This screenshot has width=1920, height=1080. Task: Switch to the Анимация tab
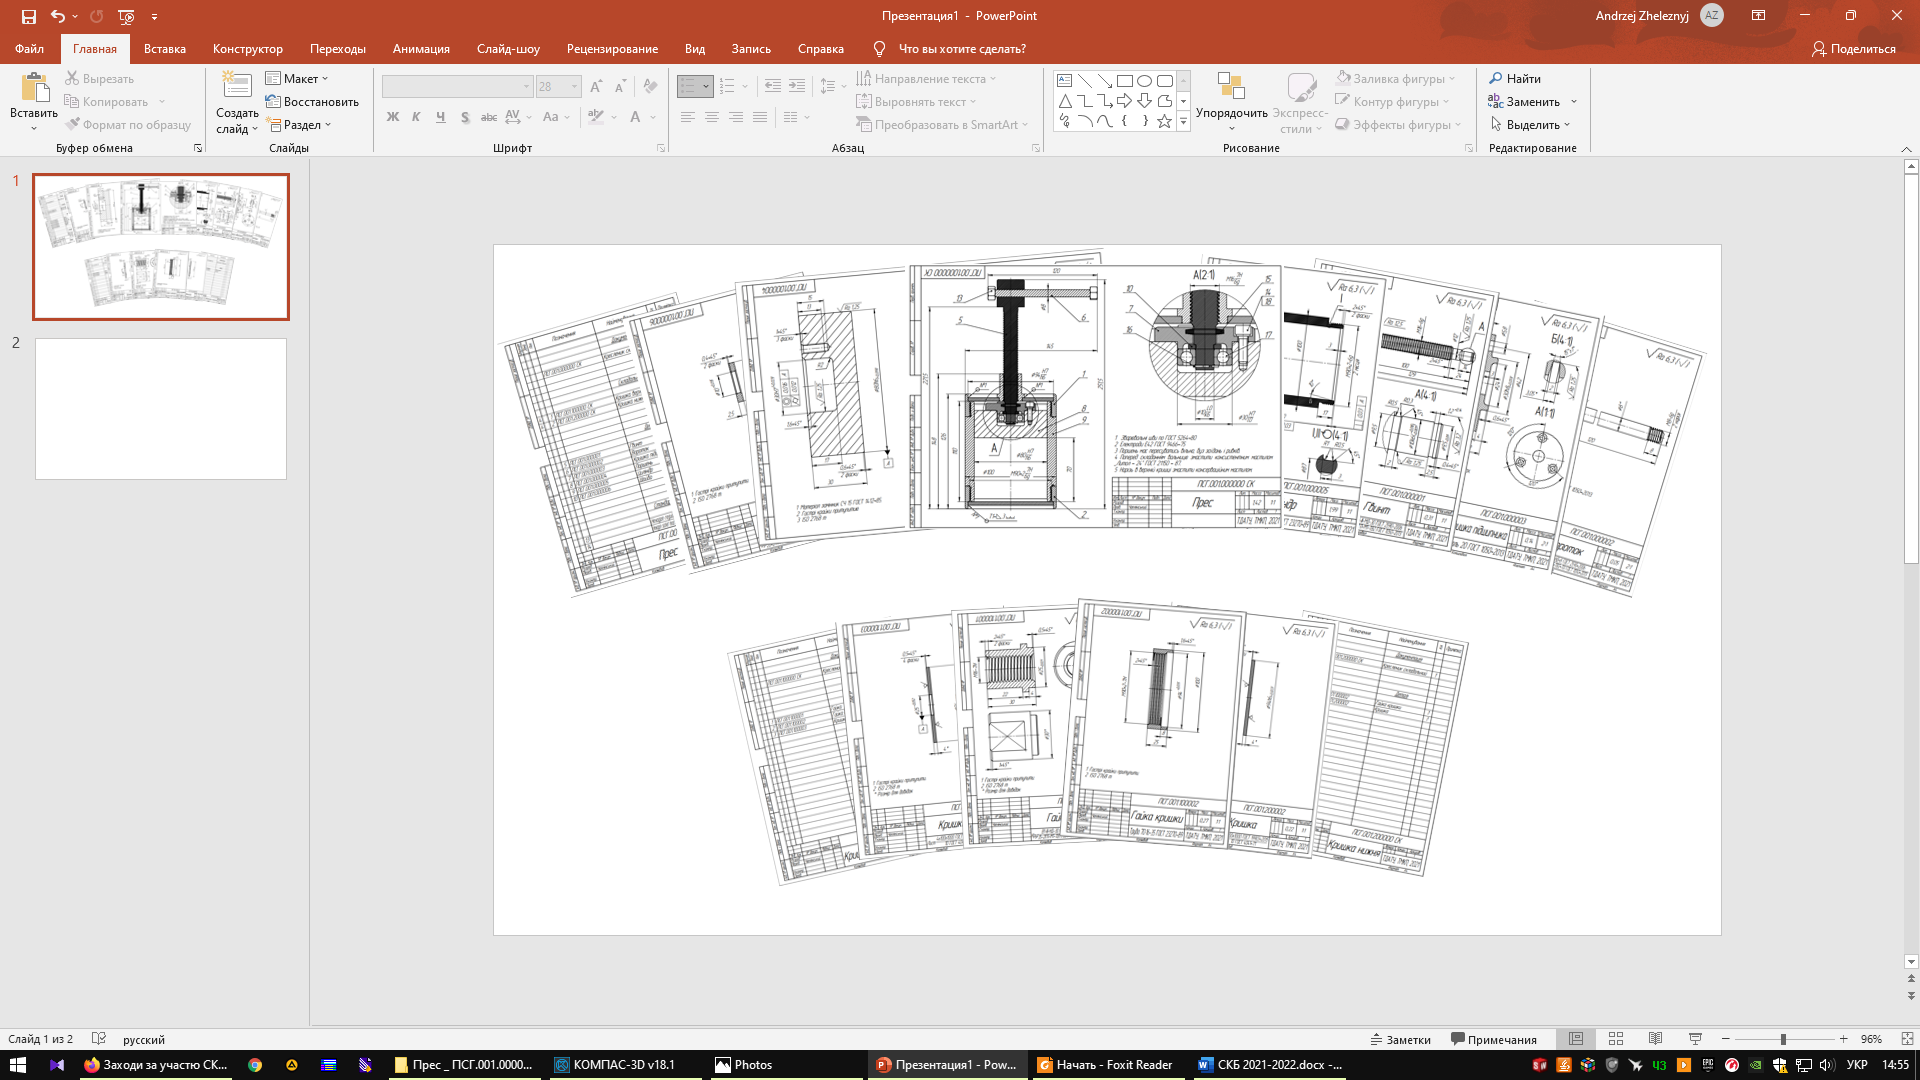click(421, 49)
